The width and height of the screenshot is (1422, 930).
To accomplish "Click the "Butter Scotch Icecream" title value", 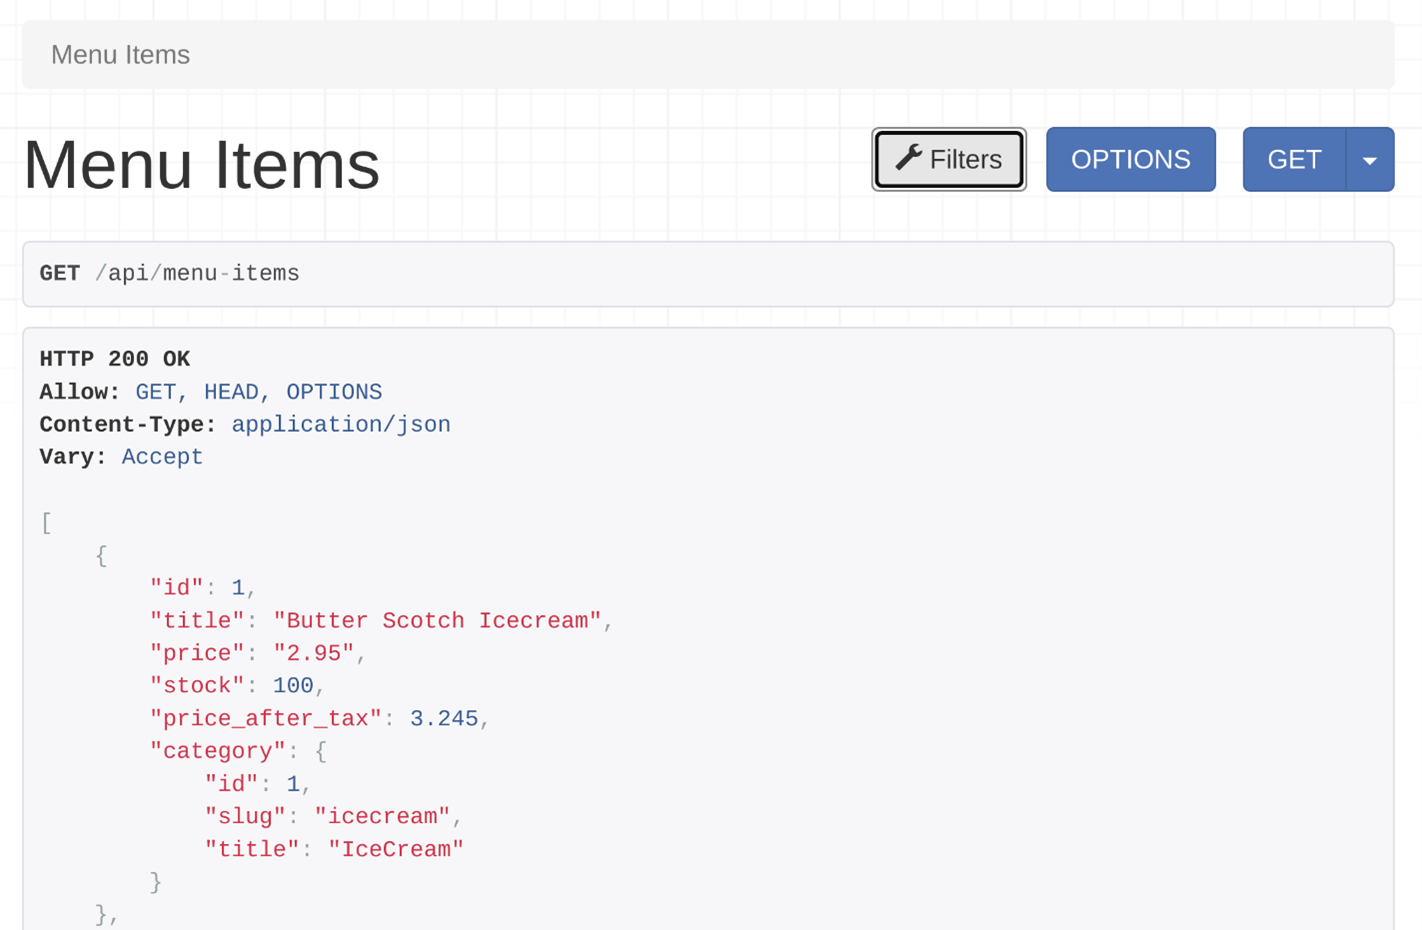I will click(x=437, y=621).
